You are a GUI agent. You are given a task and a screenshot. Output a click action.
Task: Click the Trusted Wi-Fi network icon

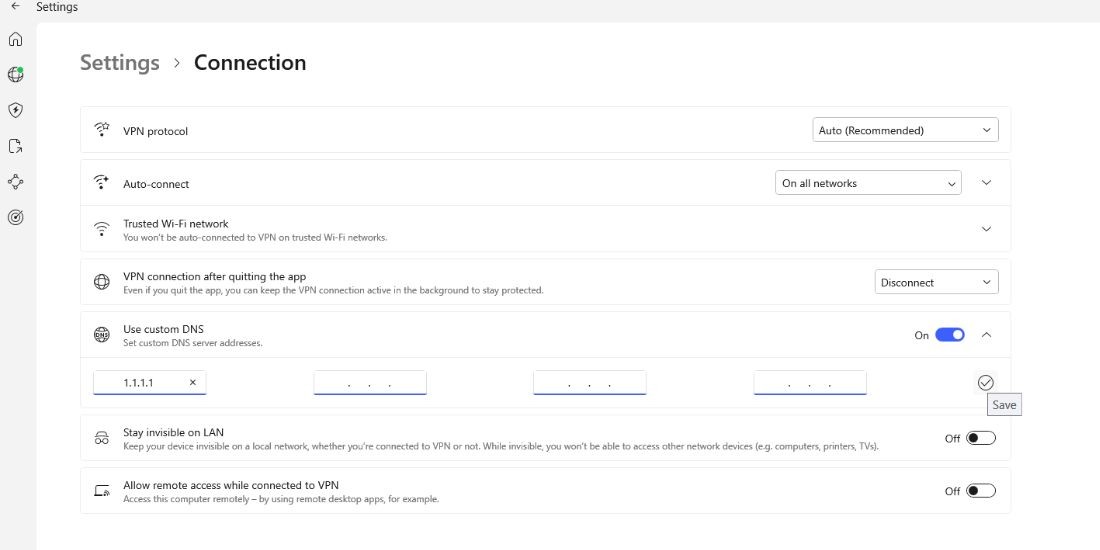pyautogui.click(x=102, y=229)
